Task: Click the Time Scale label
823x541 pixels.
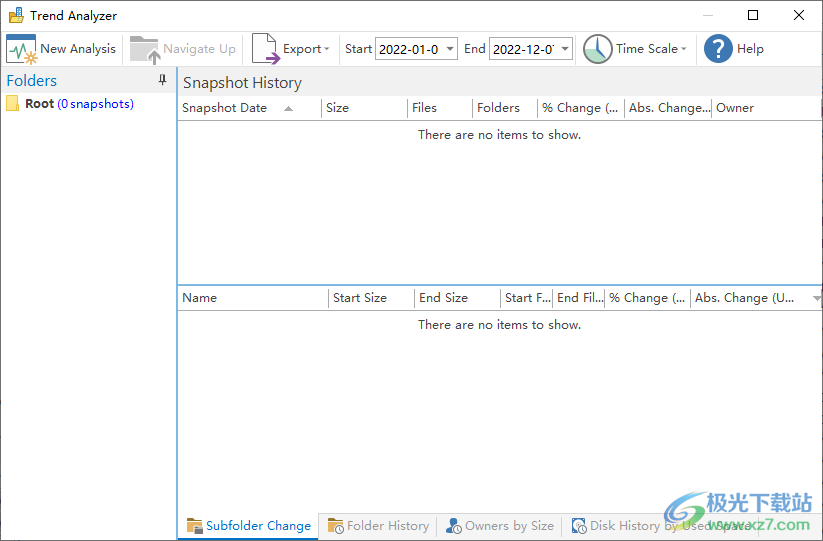Action: pyautogui.click(x=647, y=49)
